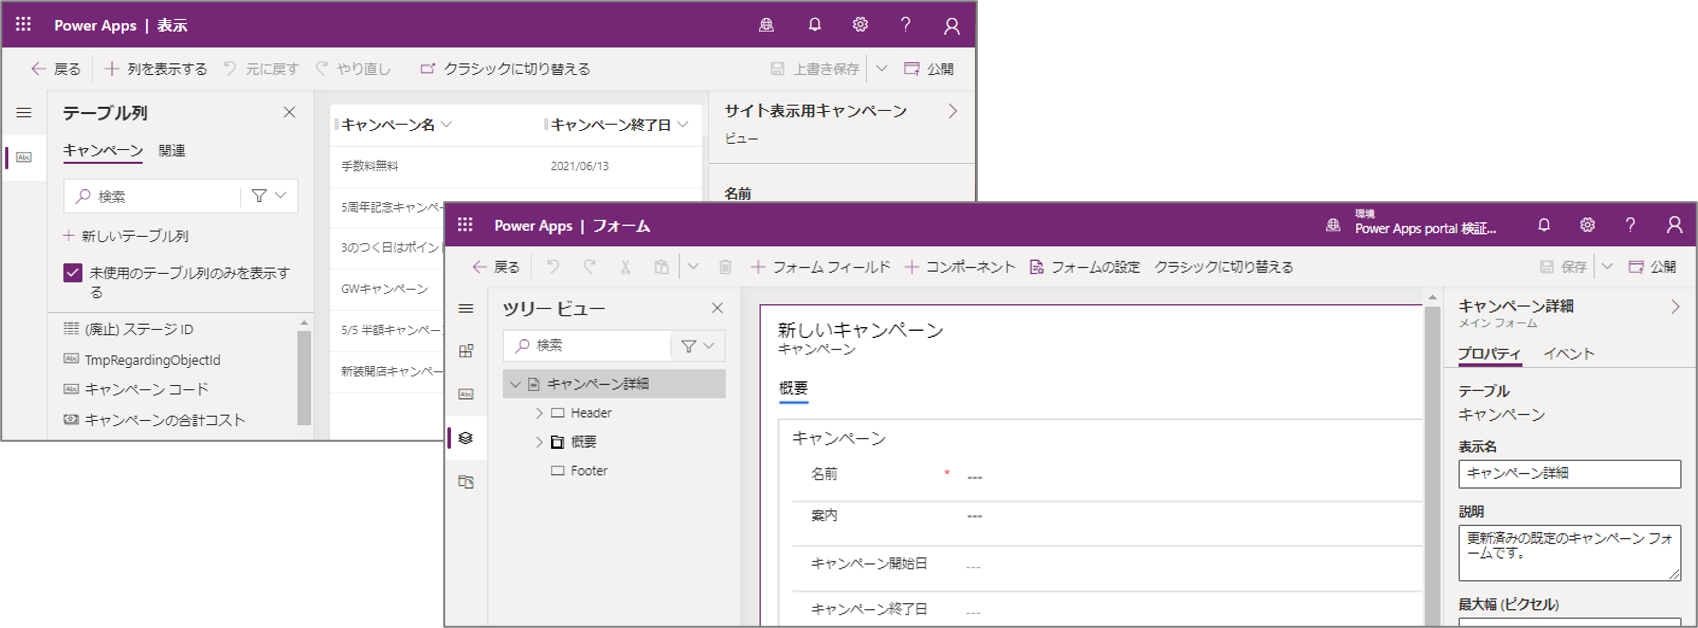Image resolution: width=1698 pixels, height=628 pixels.
Task: Click 戻る in the 表示 window toolbar
Action: click(56, 69)
